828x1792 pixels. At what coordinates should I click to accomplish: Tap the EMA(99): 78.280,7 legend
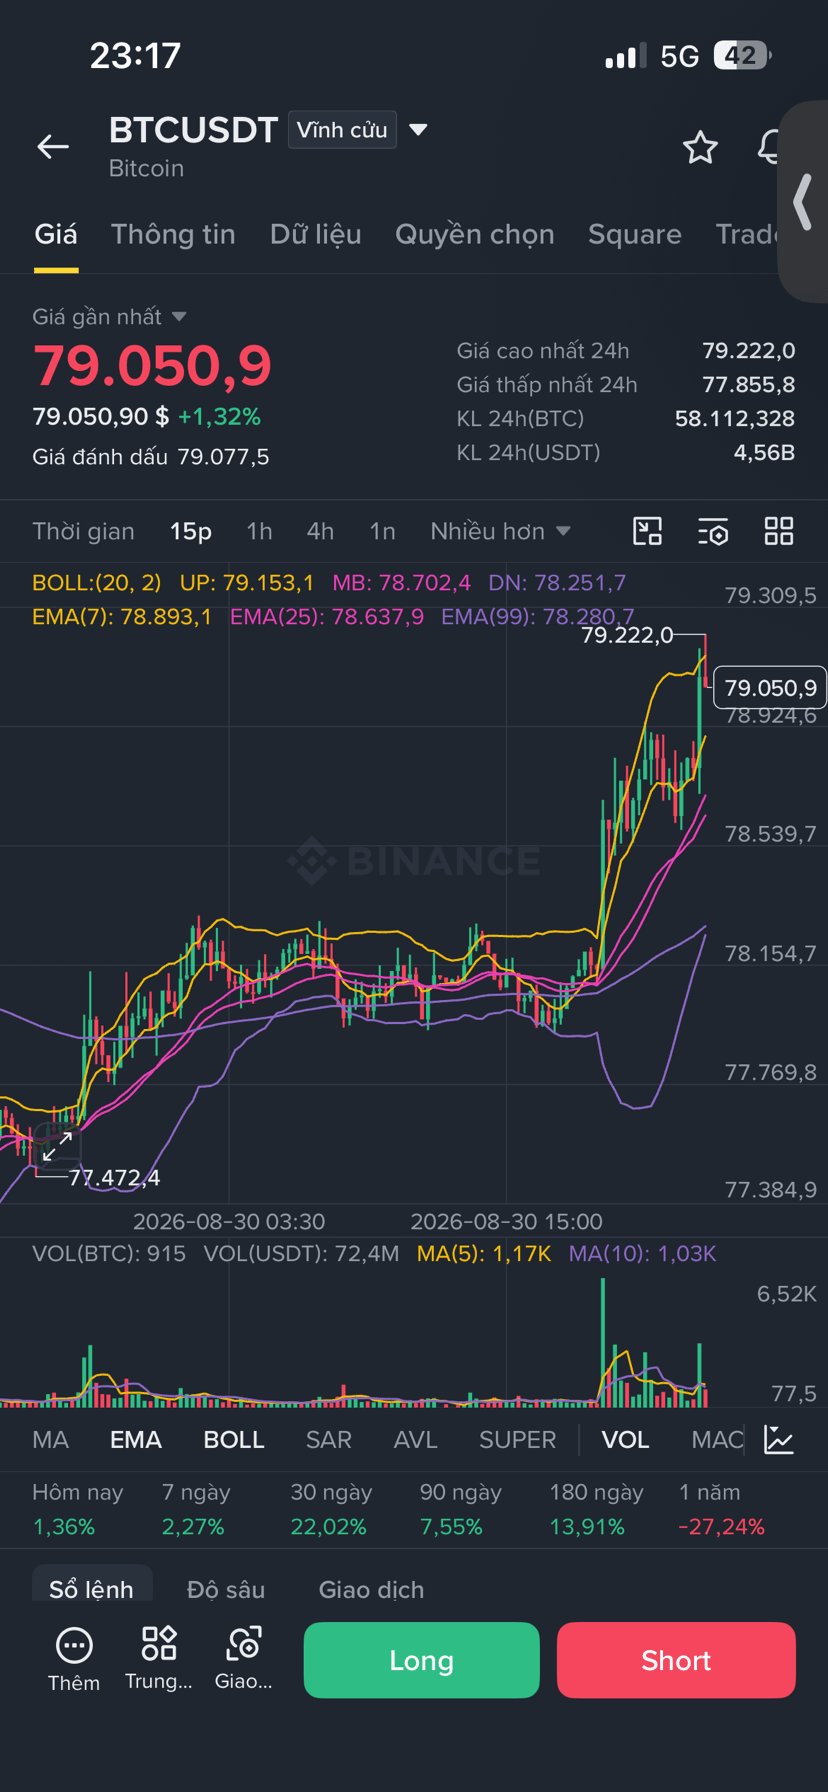[538, 617]
